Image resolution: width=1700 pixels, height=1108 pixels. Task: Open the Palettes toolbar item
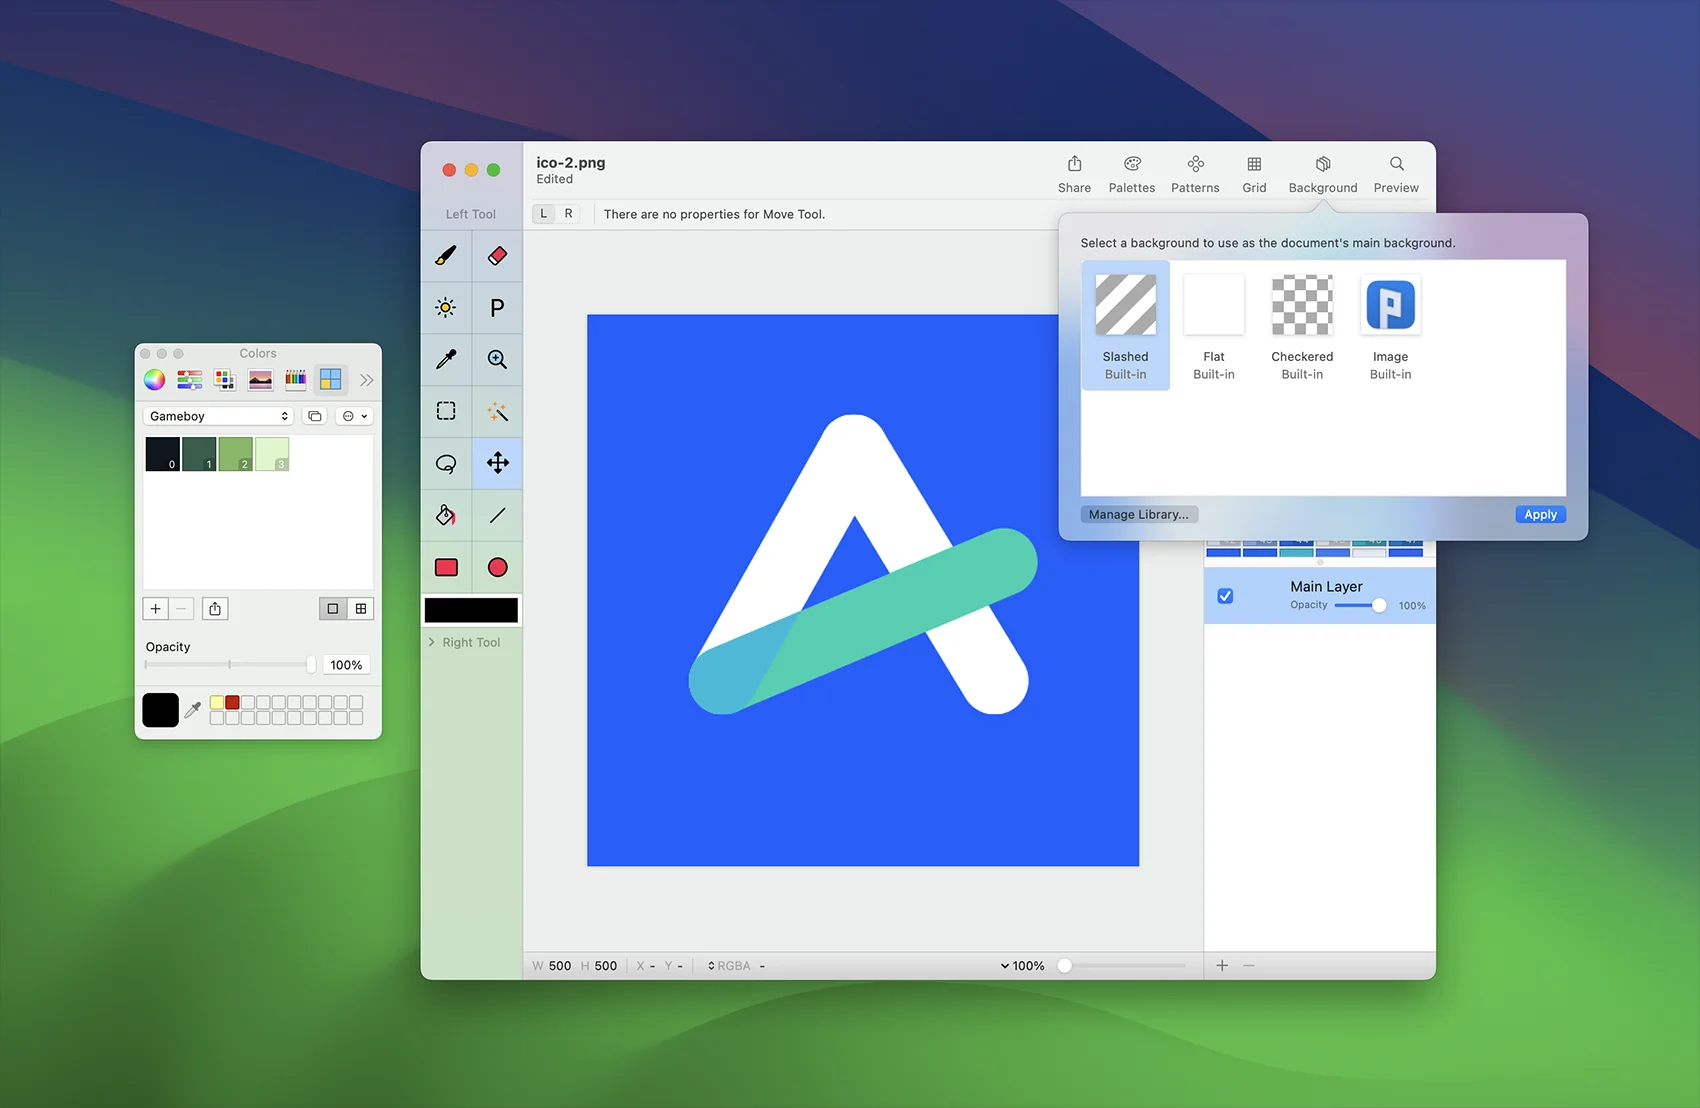pos(1132,174)
